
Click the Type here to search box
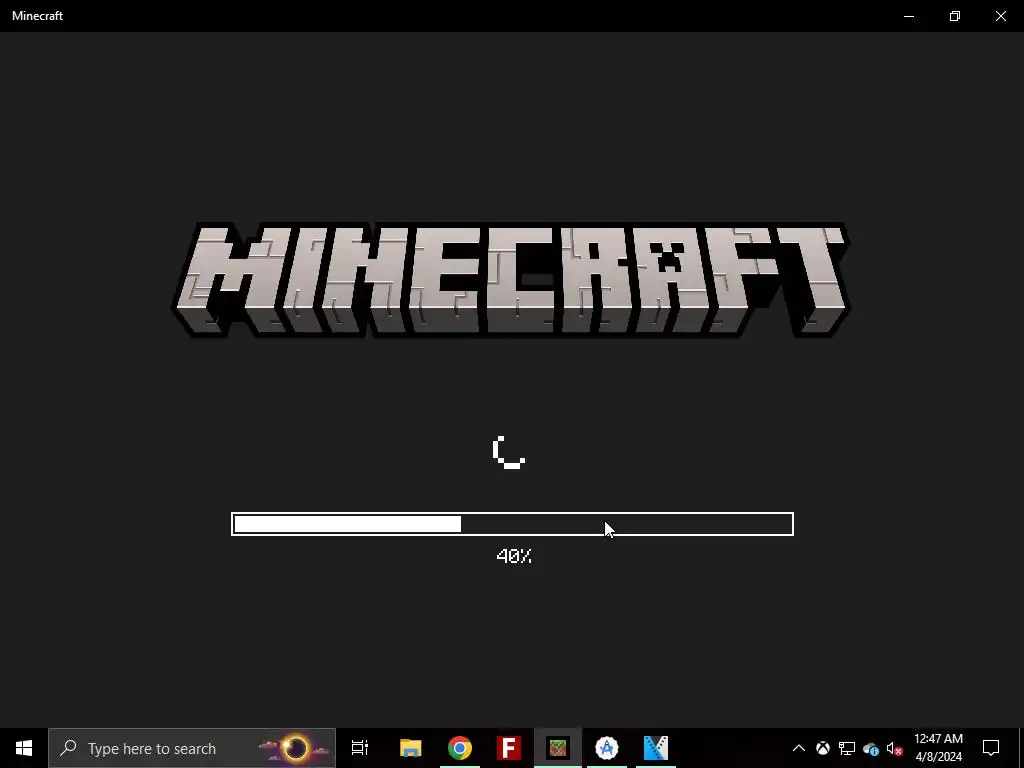(x=191, y=748)
